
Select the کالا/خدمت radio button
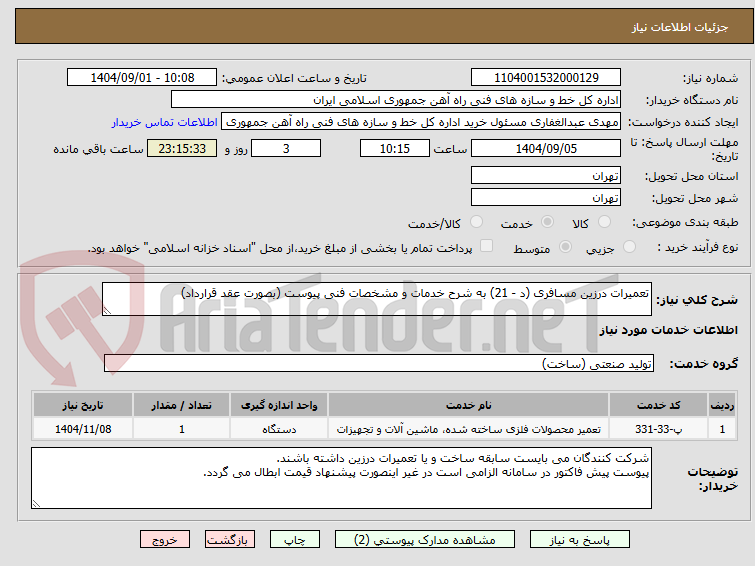coord(476,222)
